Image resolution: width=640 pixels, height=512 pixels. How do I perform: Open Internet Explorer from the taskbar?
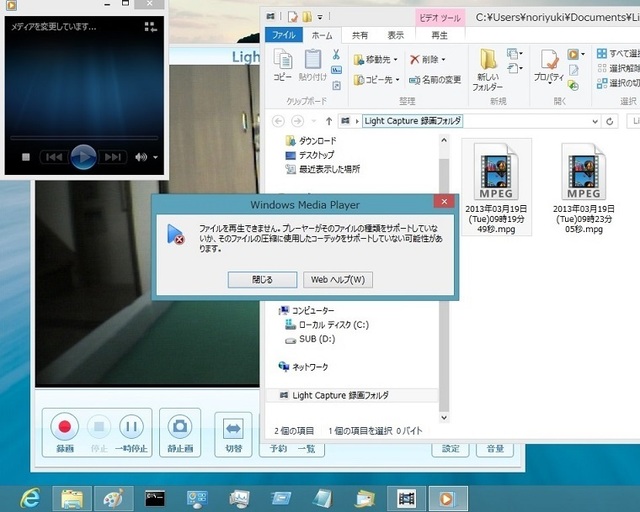[x=31, y=498]
